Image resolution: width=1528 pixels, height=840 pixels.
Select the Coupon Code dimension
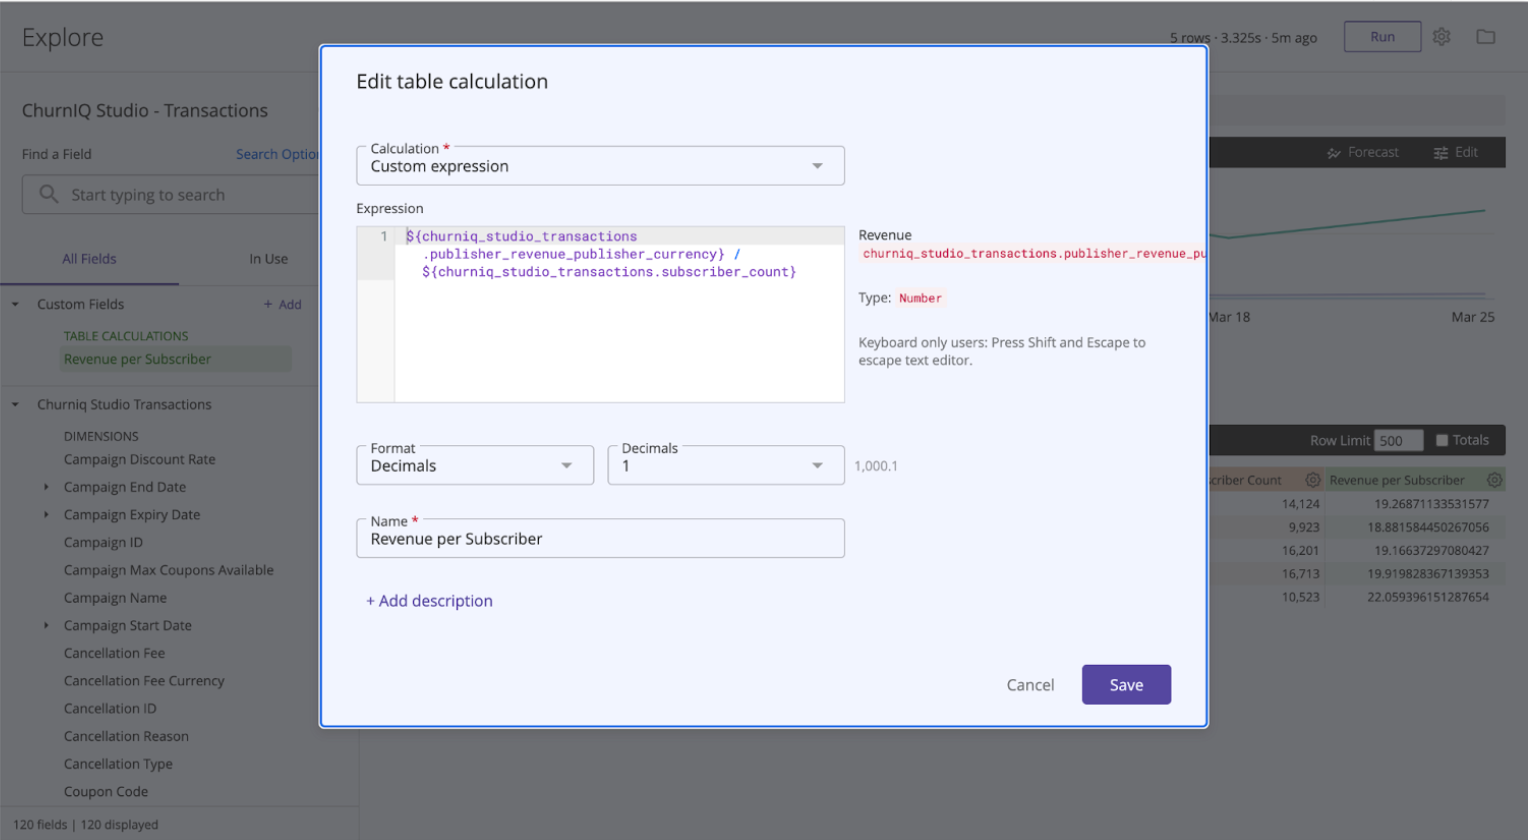pyautogui.click(x=106, y=792)
